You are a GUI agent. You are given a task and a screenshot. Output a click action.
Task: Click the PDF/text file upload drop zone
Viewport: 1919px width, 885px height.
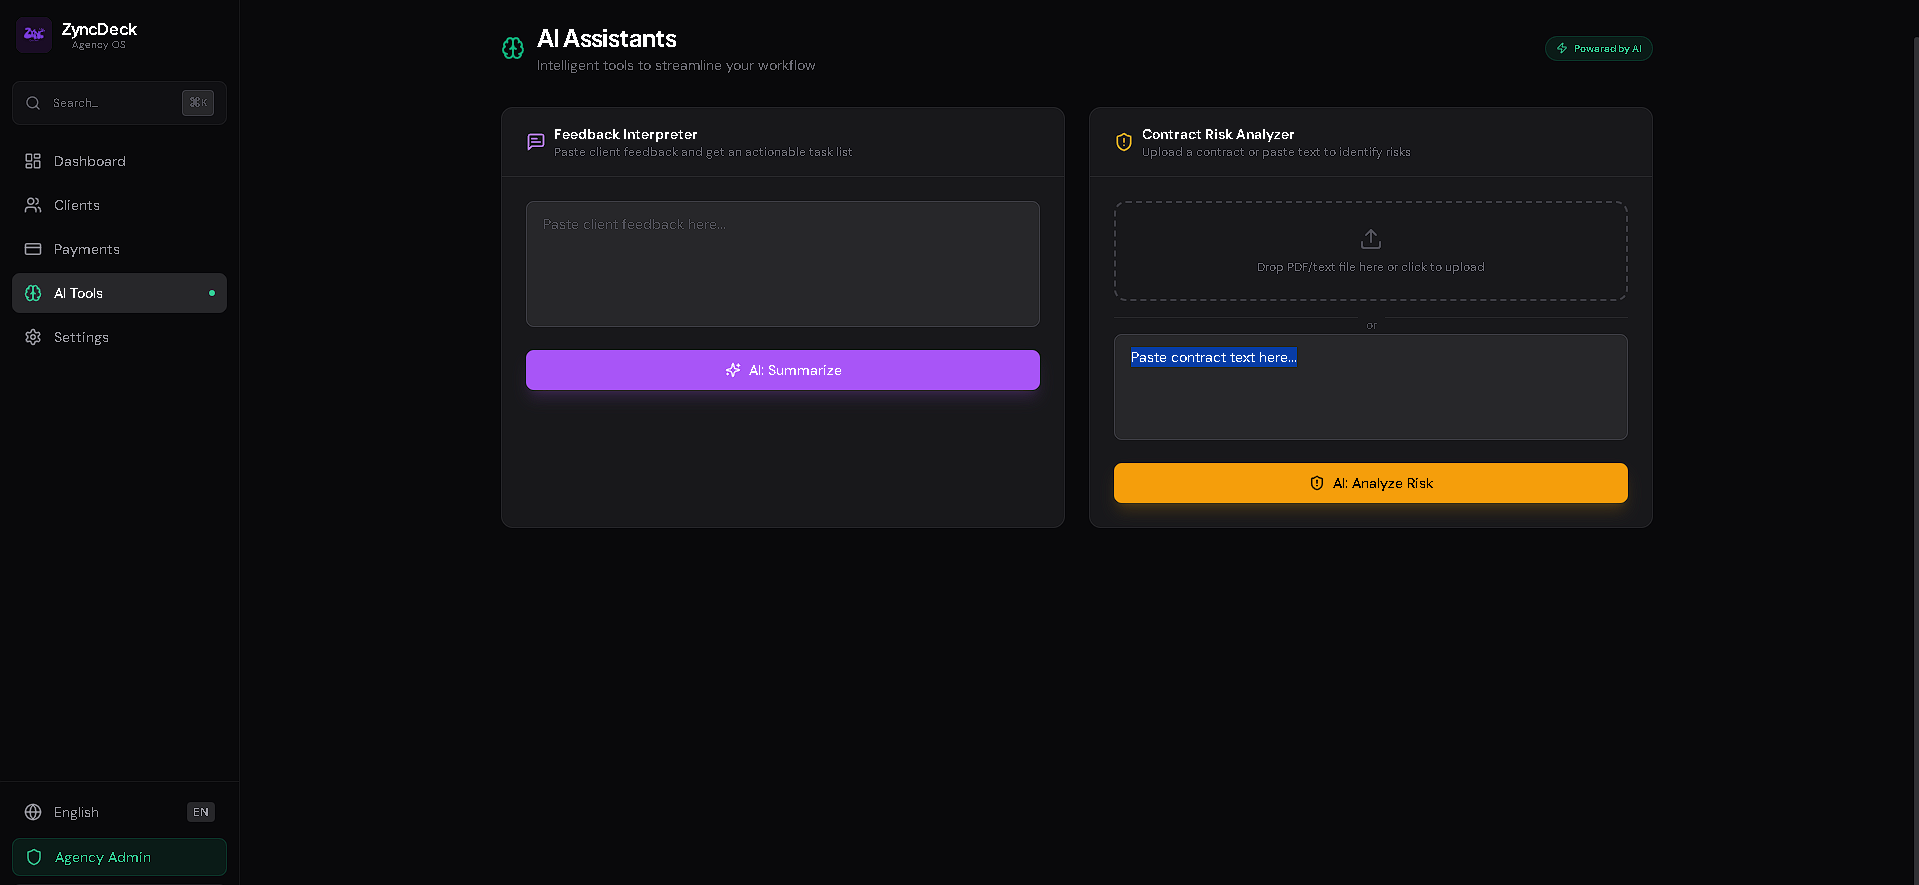tap(1371, 251)
